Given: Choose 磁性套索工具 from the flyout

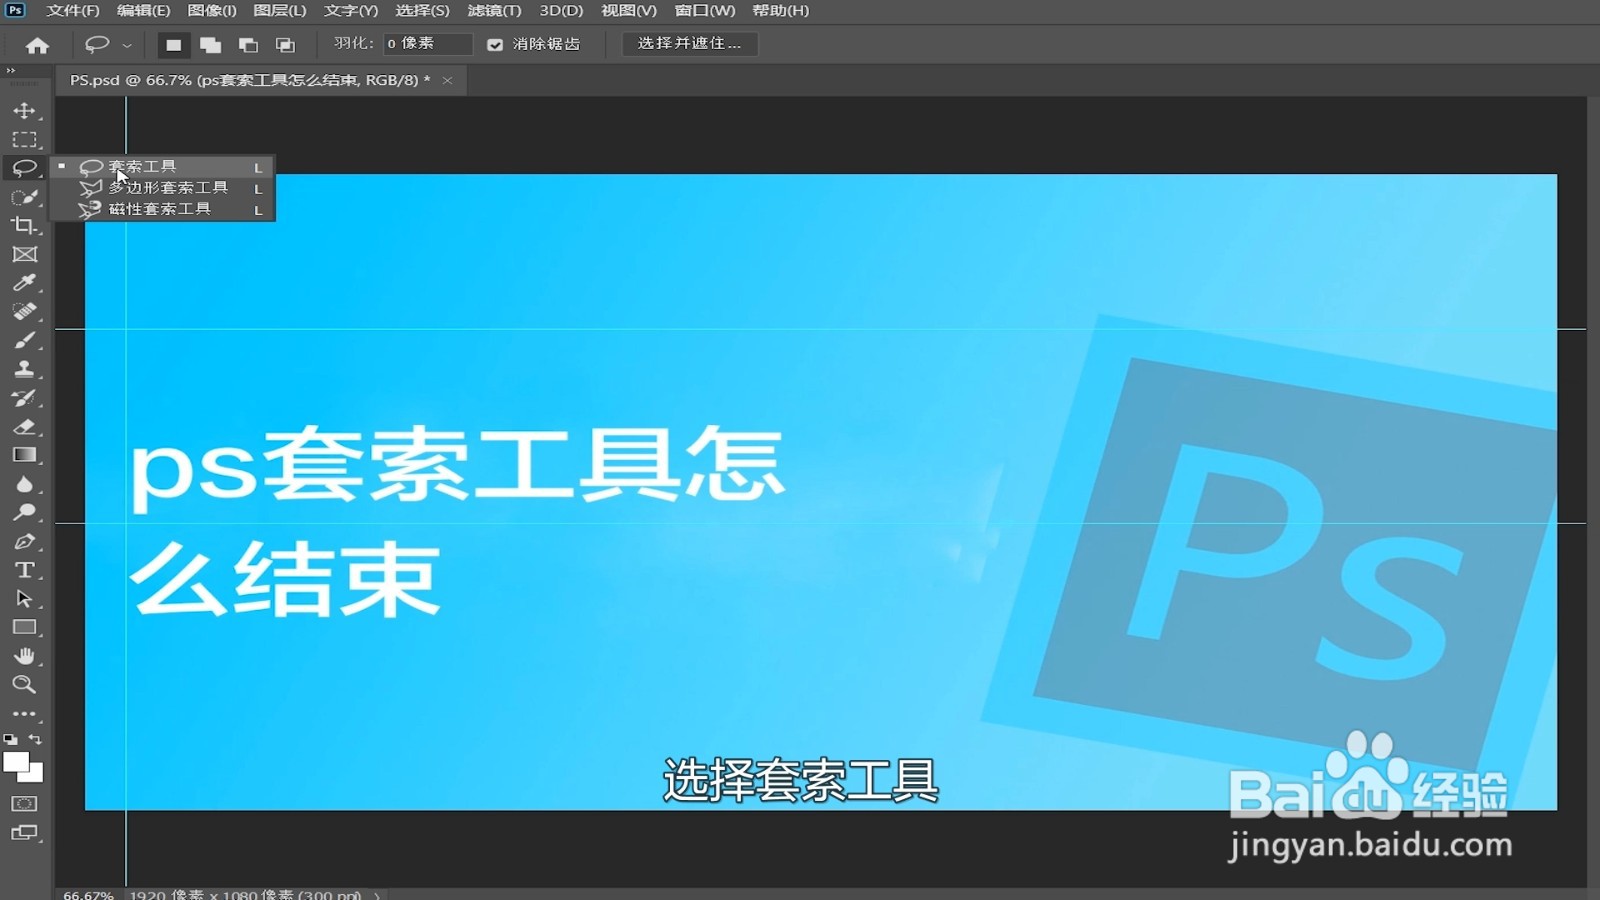Looking at the screenshot, I should pos(163,209).
